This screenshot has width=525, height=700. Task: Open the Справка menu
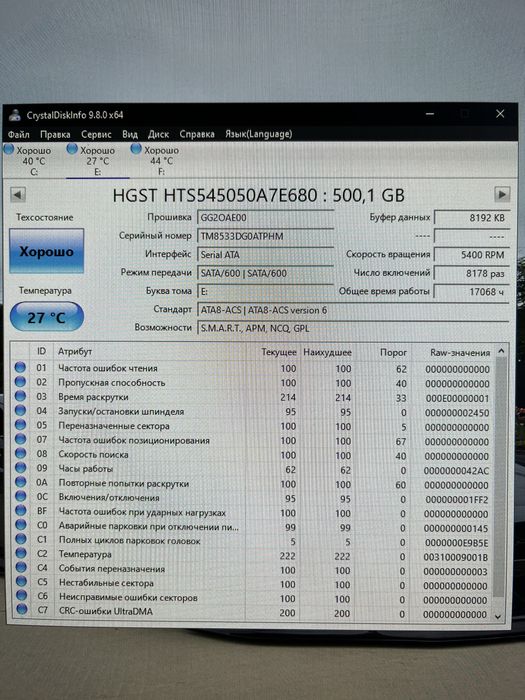point(197,134)
